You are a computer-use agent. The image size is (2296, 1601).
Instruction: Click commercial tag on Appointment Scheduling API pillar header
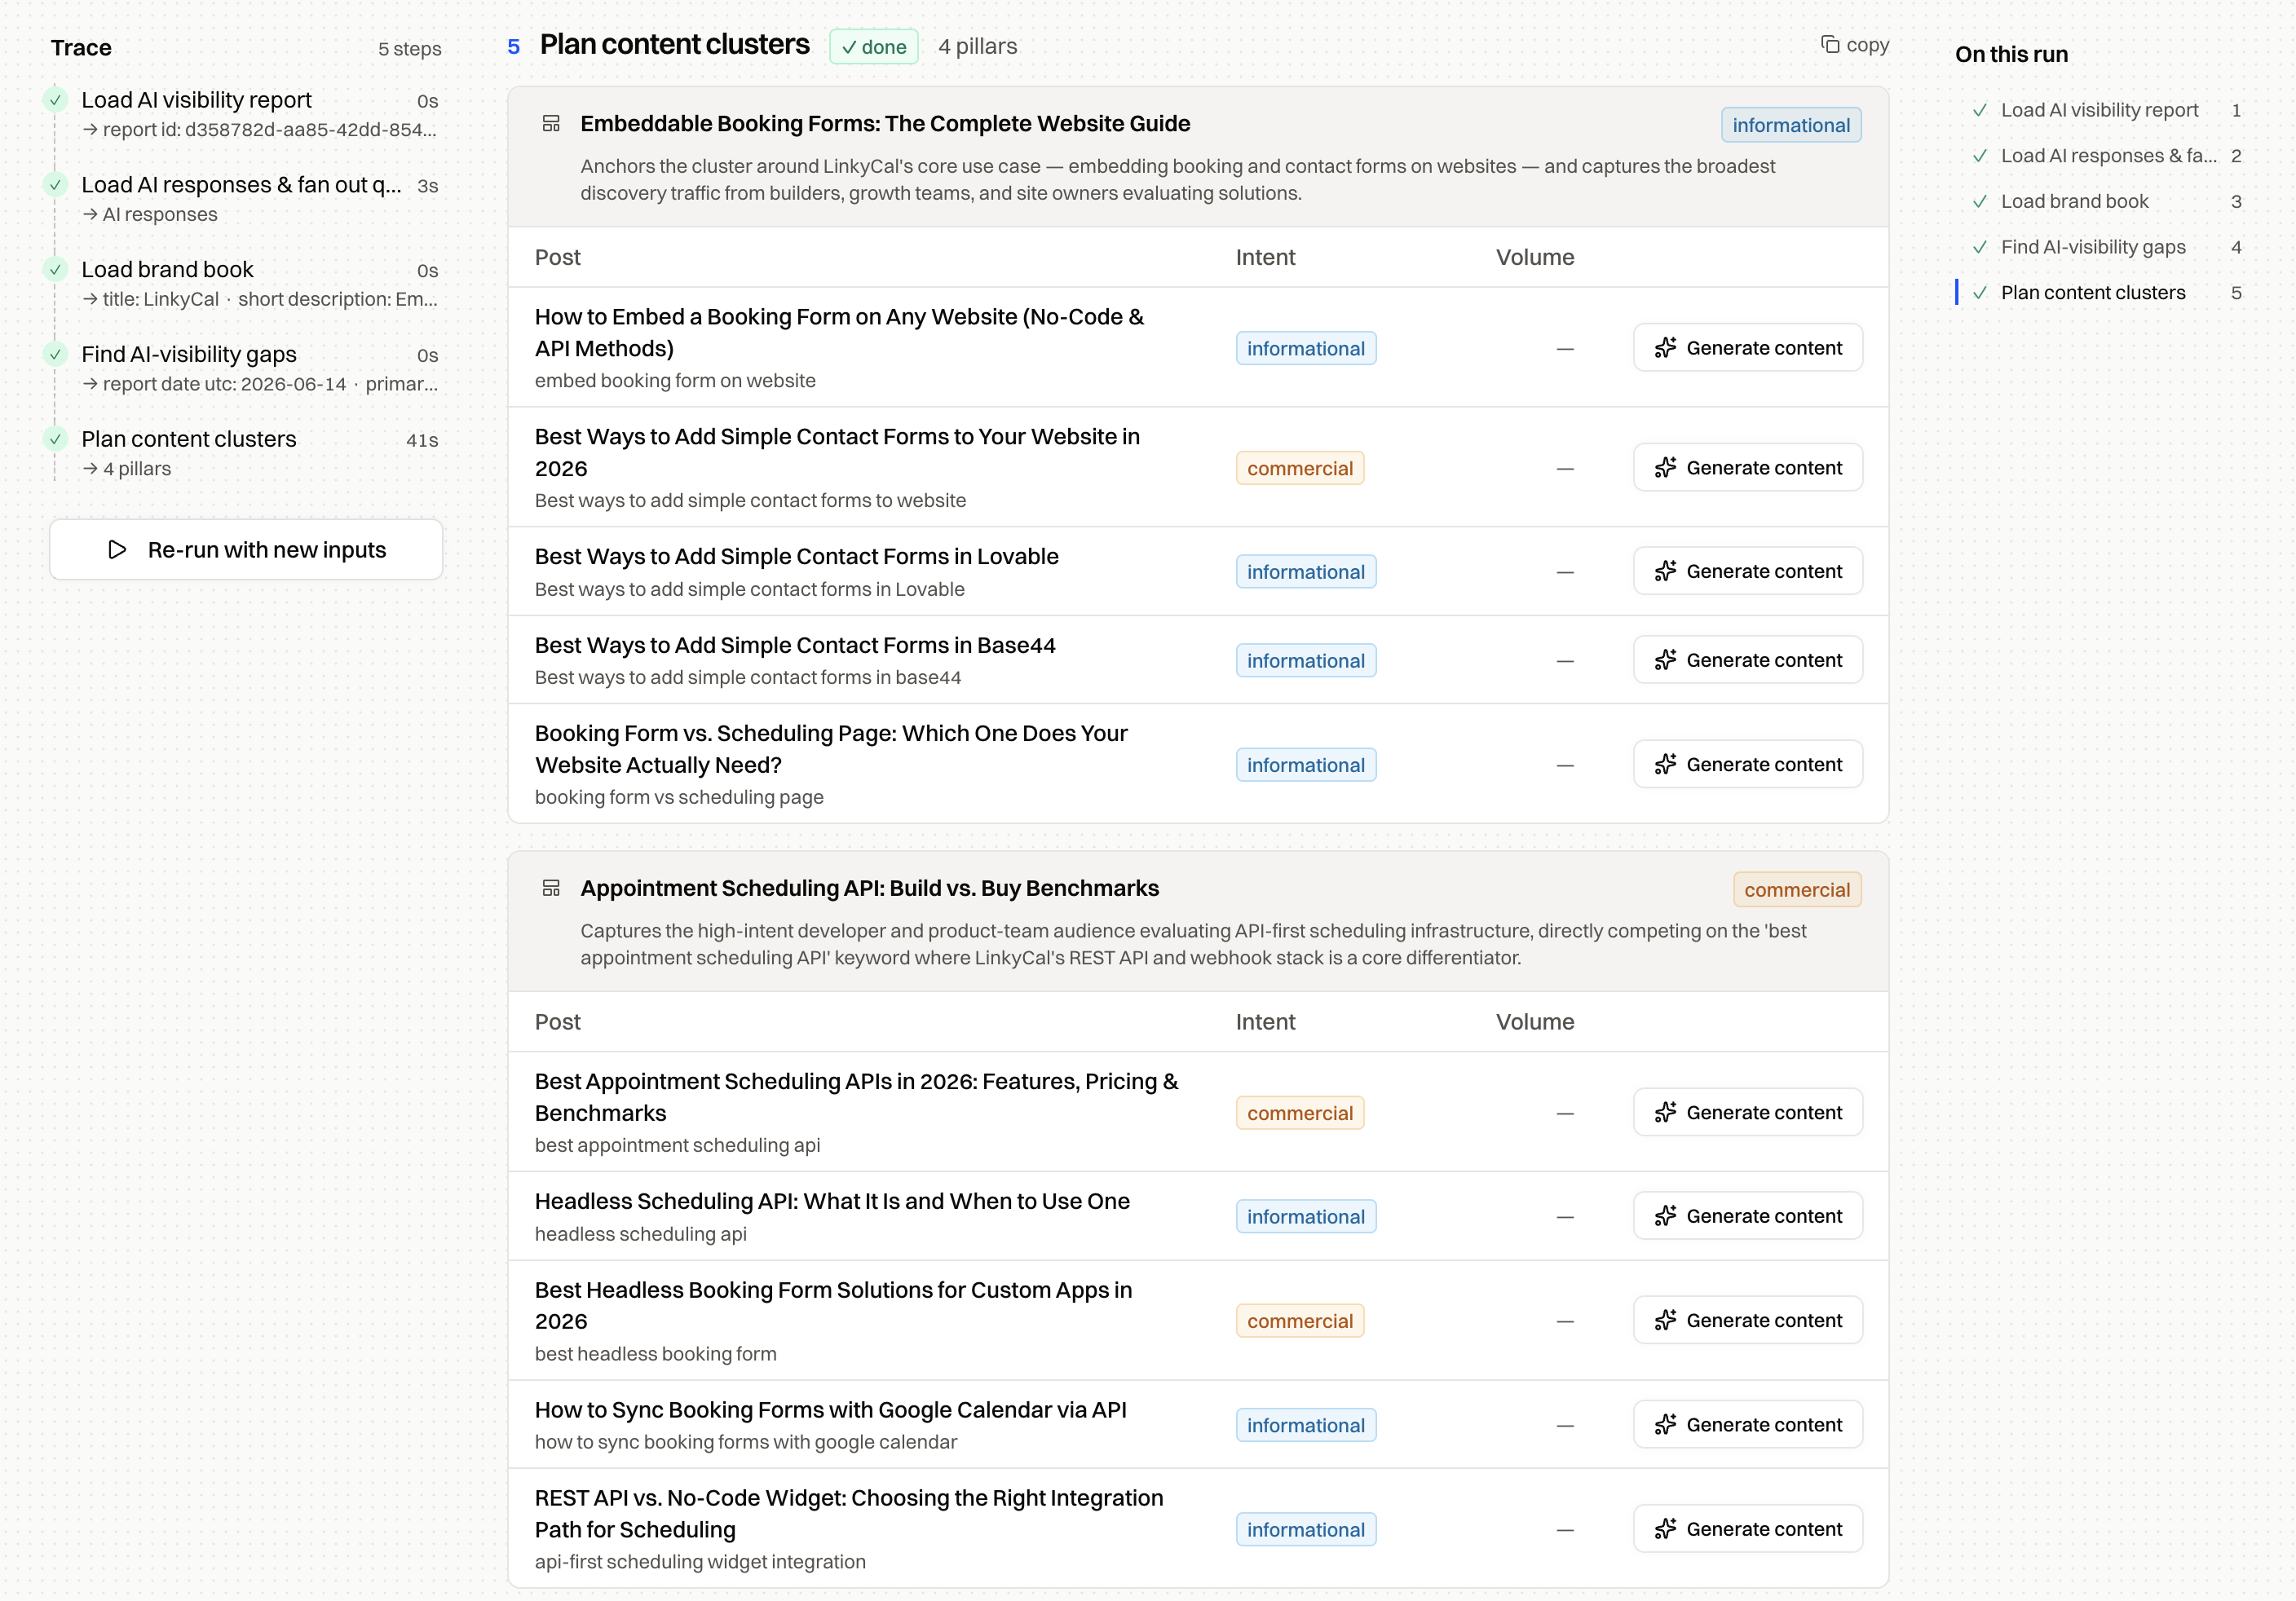(1796, 890)
